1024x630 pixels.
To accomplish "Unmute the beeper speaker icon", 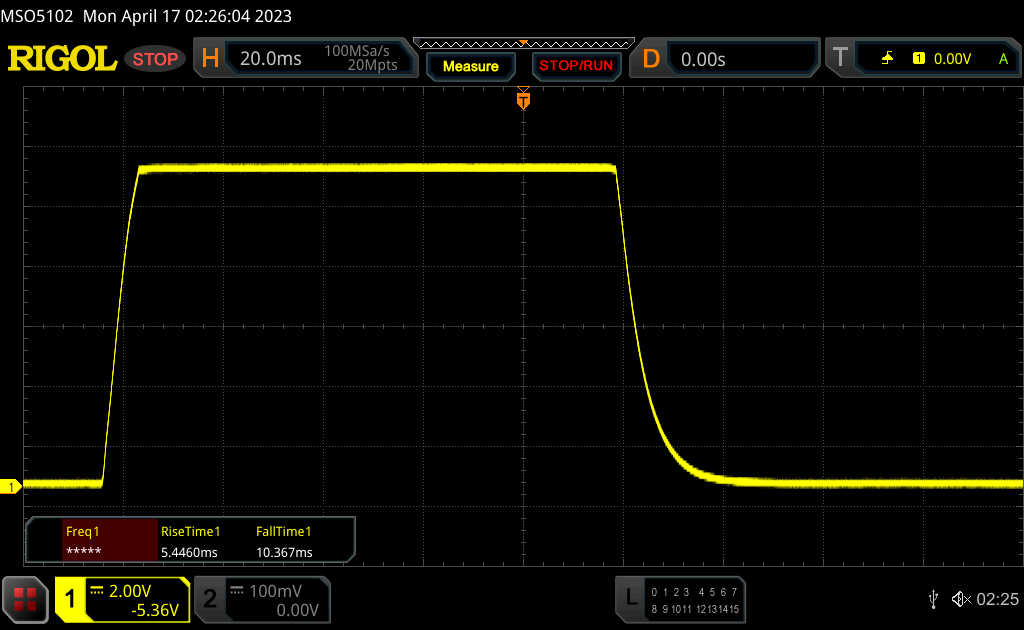I will (960, 599).
